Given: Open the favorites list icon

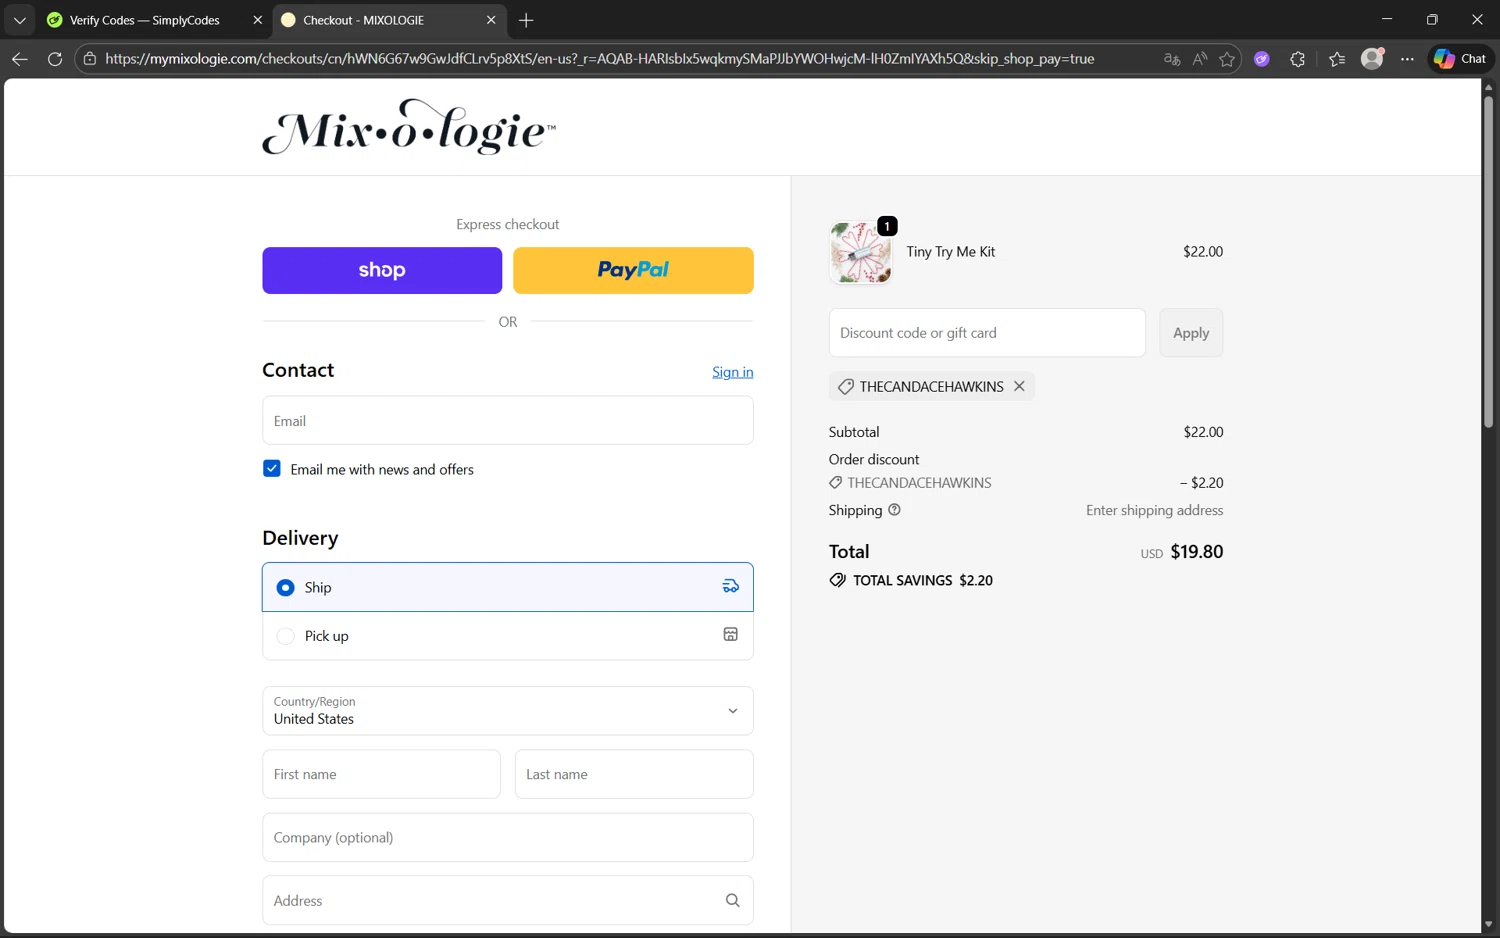Looking at the screenshot, I should point(1337,59).
